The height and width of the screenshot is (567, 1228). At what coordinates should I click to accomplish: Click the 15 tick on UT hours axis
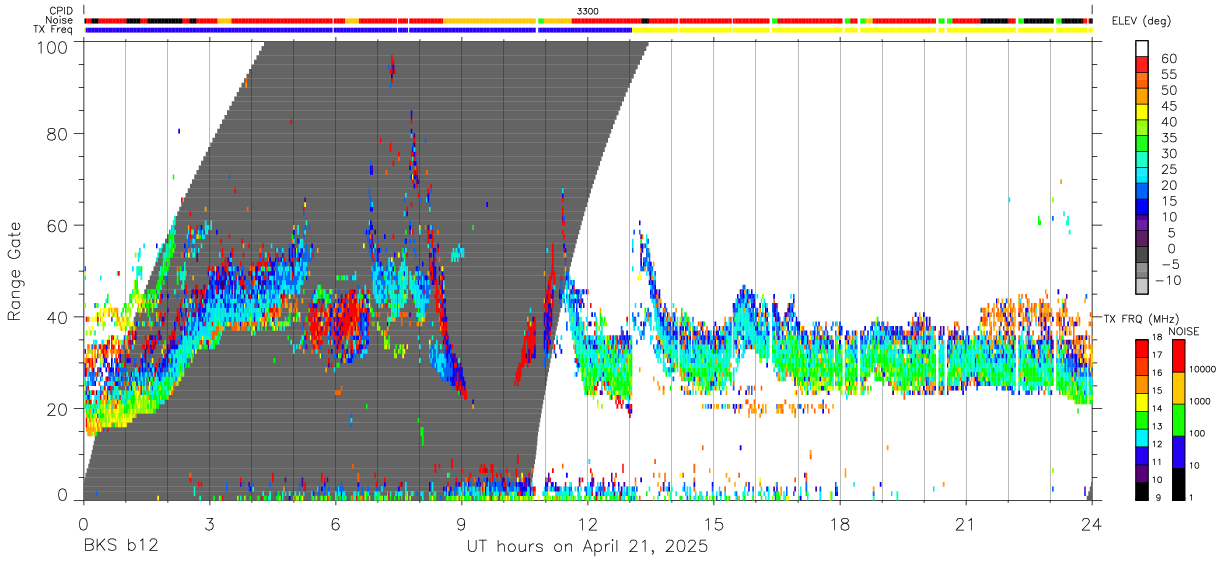pyautogui.click(x=713, y=524)
